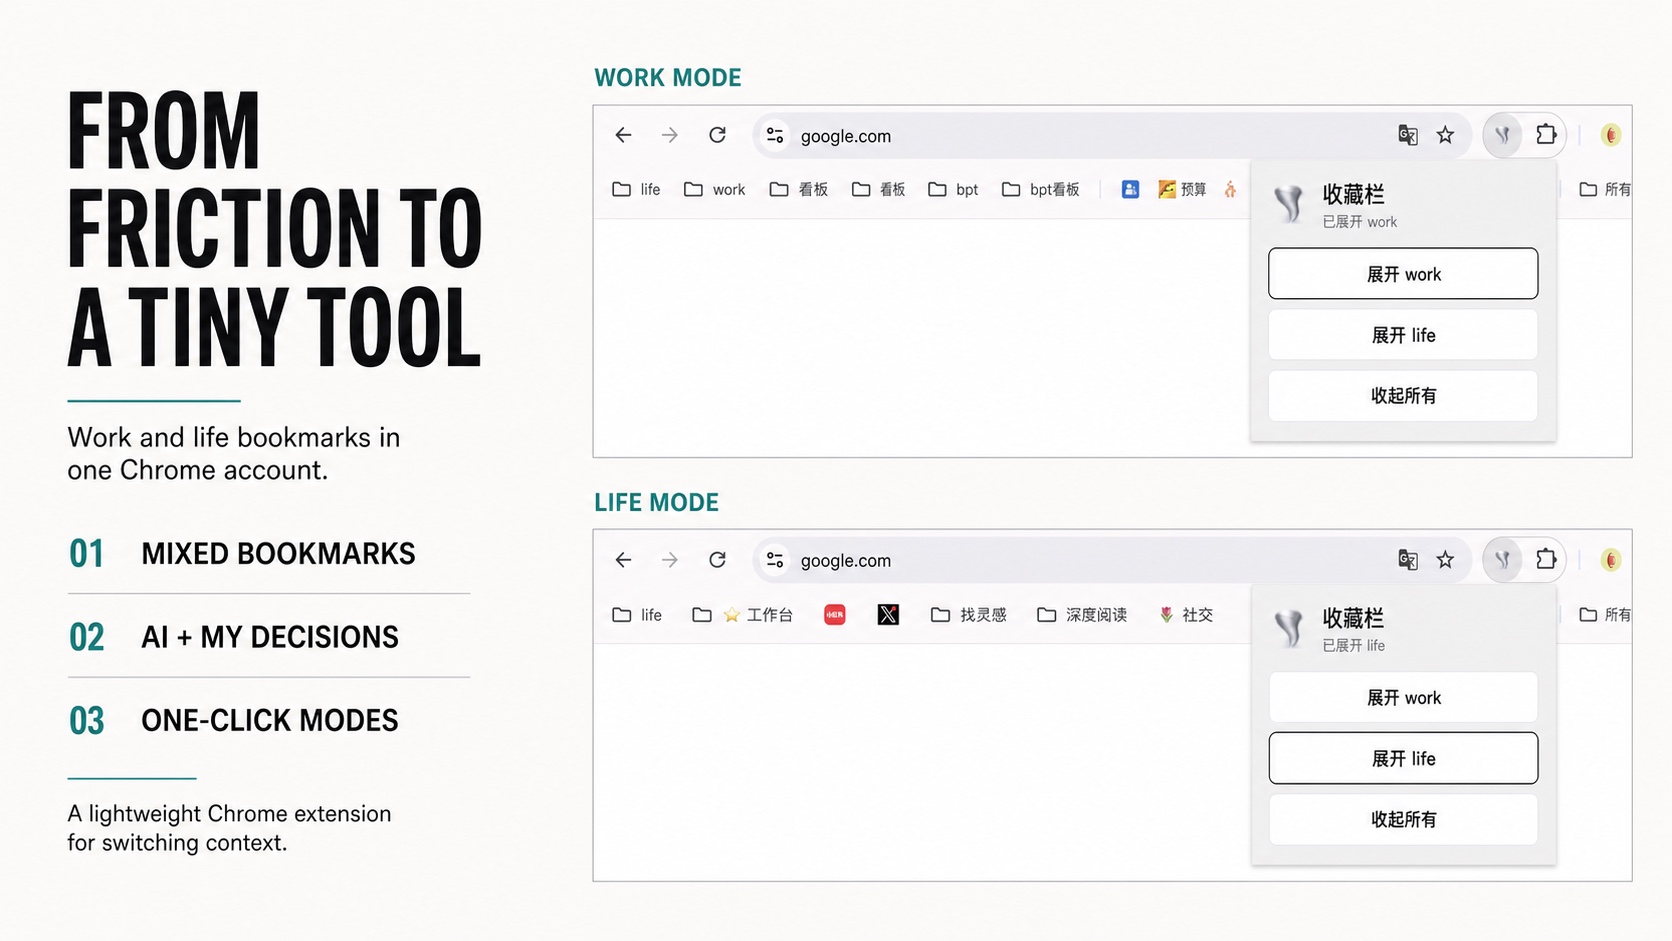1672x941 pixels.
Task: Open the 预算 bookmark in Work Mode
Action: (x=1182, y=189)
